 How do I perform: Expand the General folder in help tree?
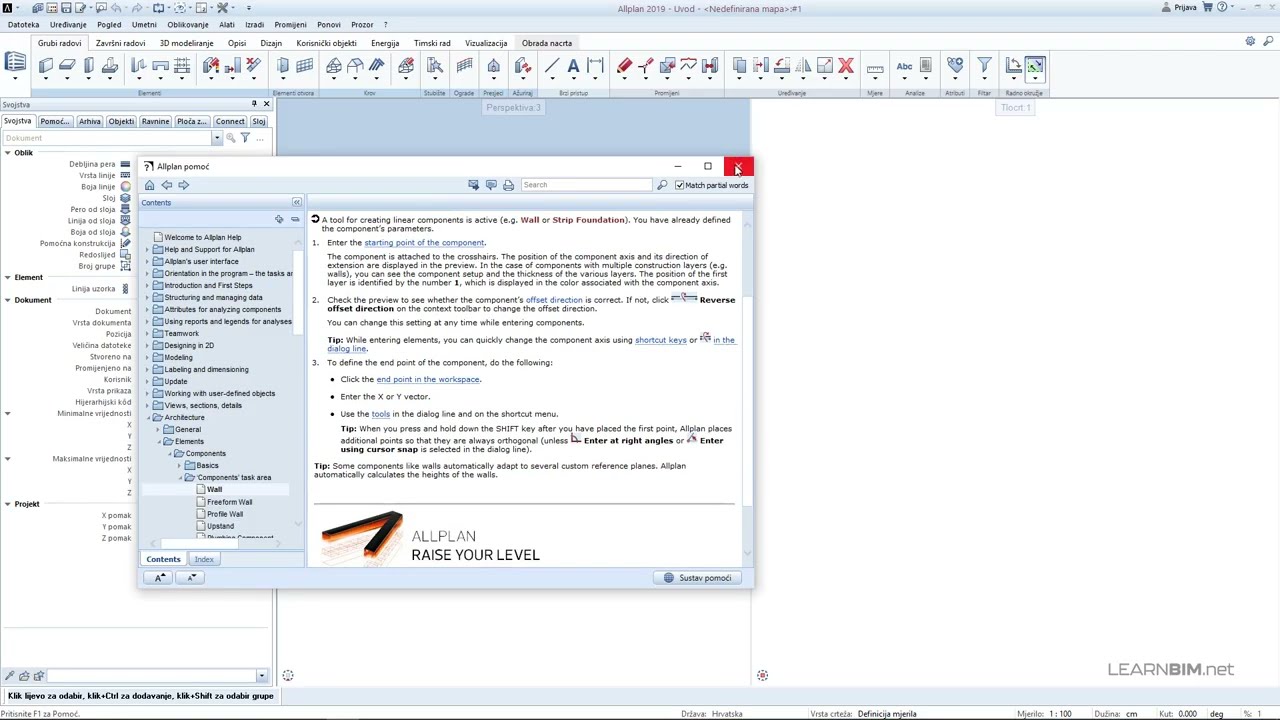click(x=158, y=429)
